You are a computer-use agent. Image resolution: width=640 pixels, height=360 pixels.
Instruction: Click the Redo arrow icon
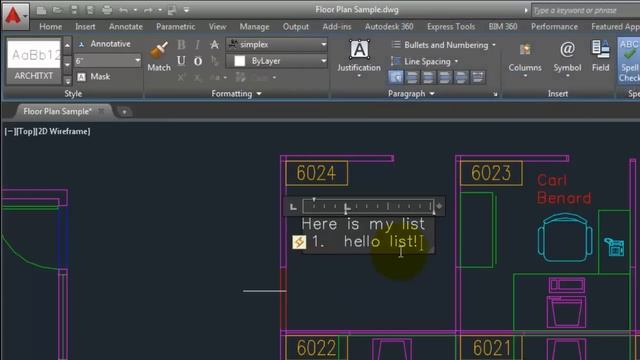(x=148, y=10)
